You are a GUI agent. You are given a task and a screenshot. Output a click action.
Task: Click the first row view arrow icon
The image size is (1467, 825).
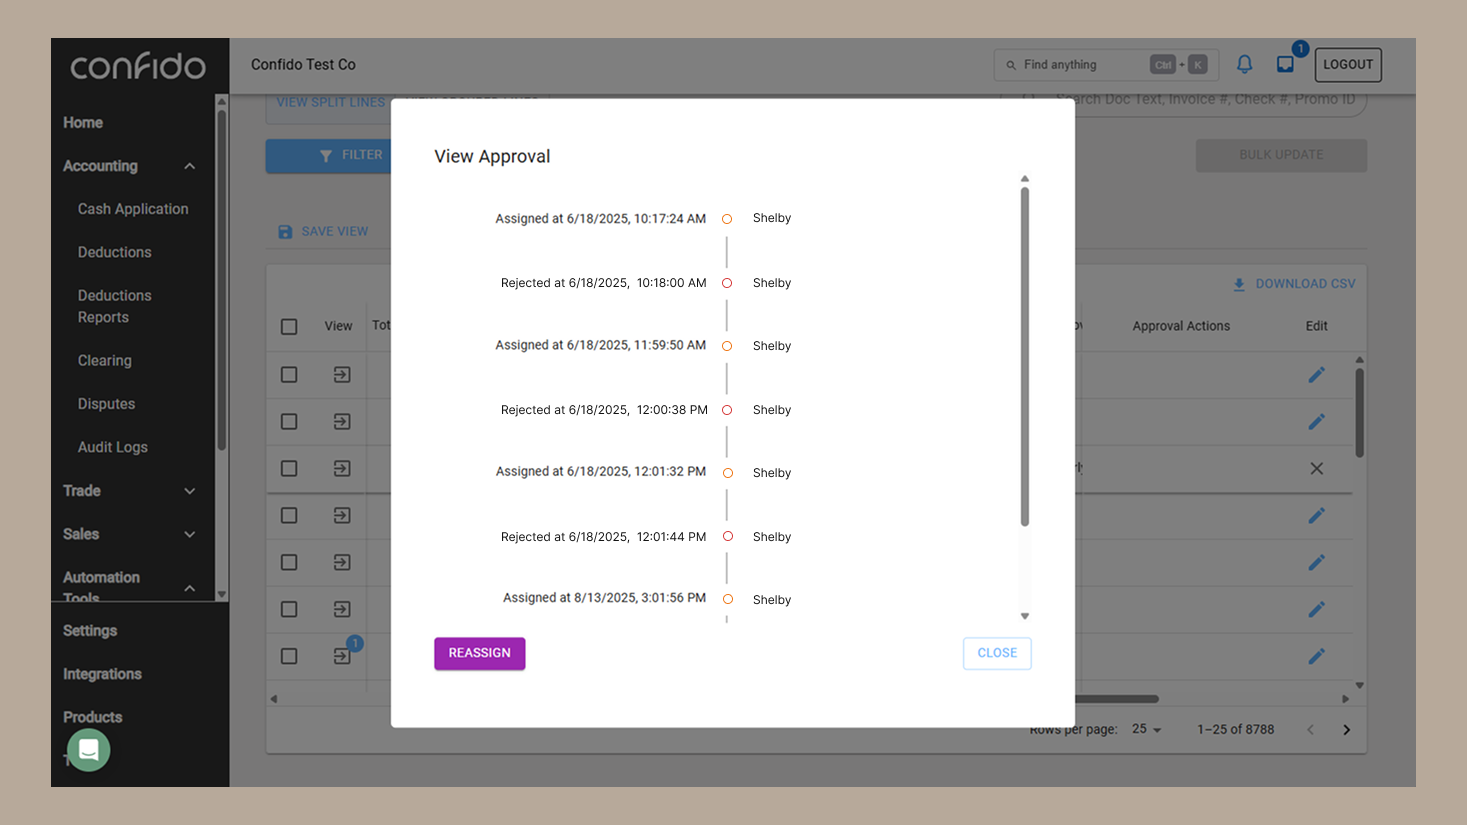click(x=342, y=374)
